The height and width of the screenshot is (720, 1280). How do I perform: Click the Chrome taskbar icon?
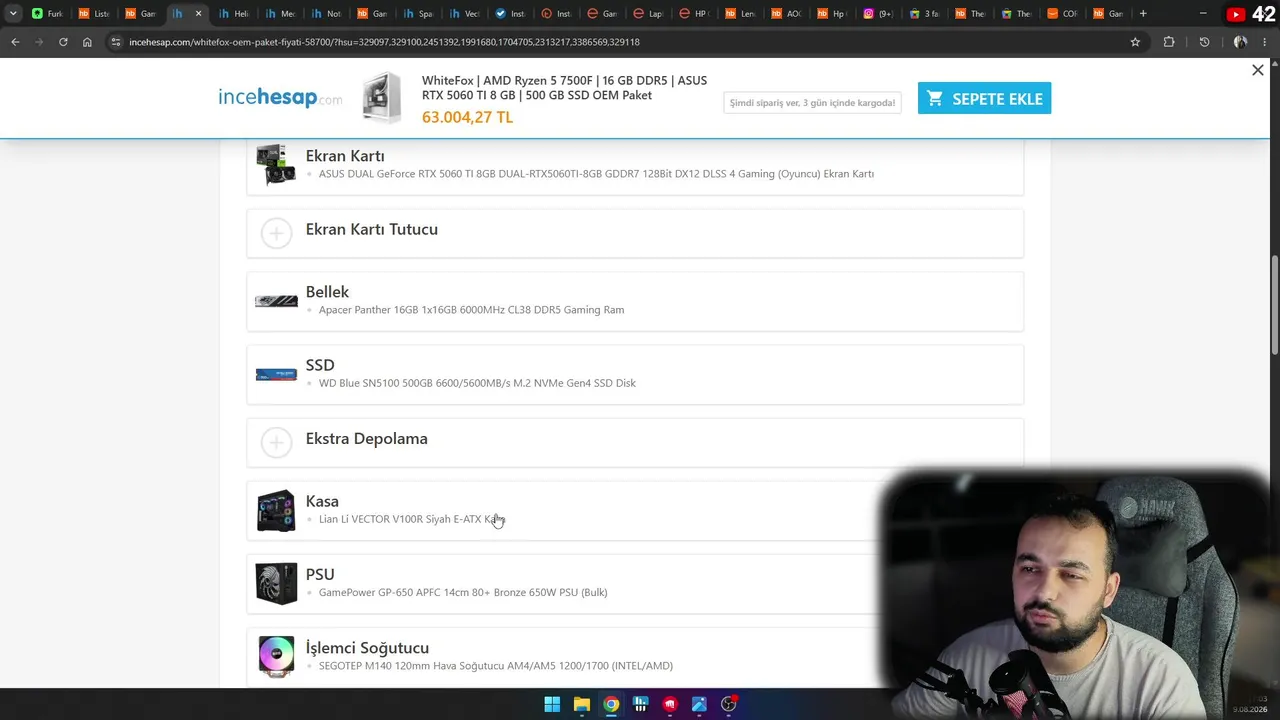[x=611, y=704]
